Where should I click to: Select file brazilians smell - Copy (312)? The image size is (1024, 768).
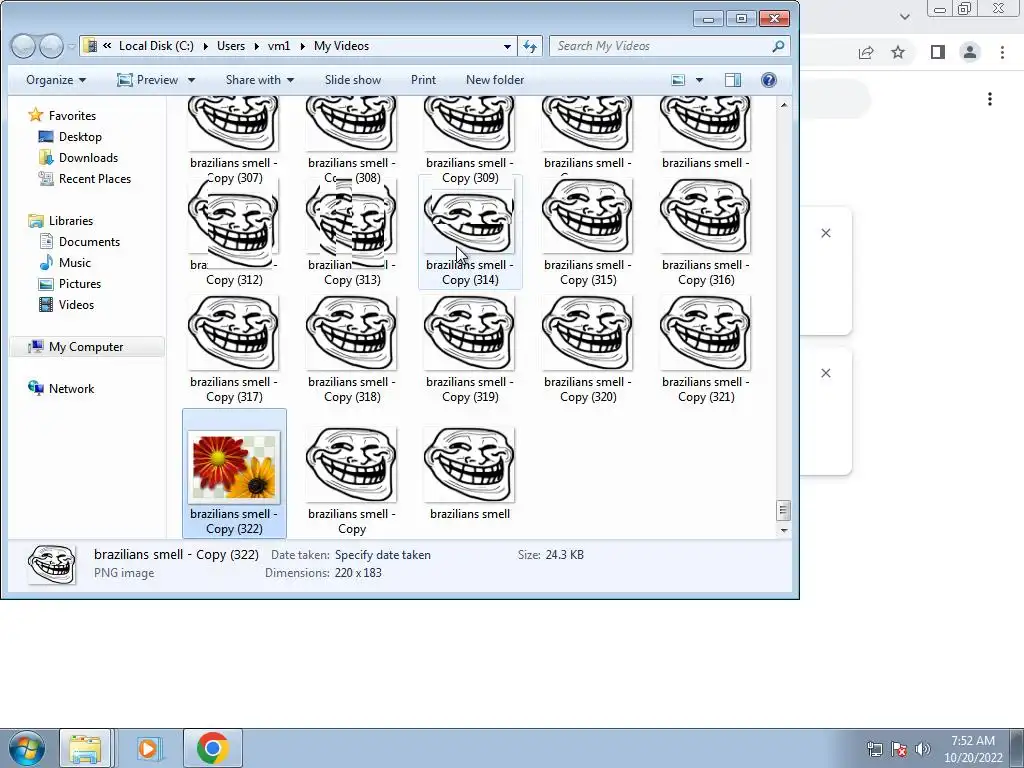coord(234,232)
